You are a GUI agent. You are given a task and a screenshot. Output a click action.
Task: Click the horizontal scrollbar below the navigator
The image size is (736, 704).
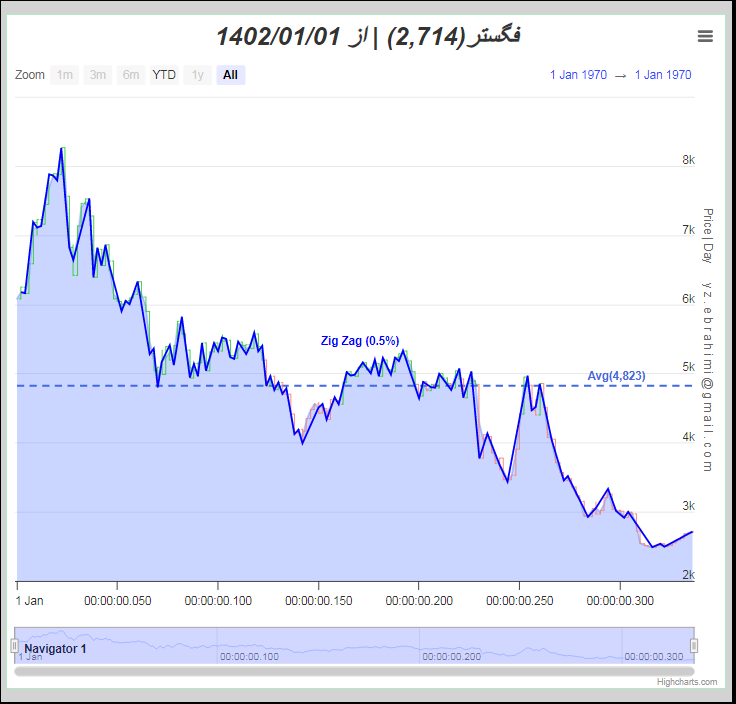click(x=354, y=671)
